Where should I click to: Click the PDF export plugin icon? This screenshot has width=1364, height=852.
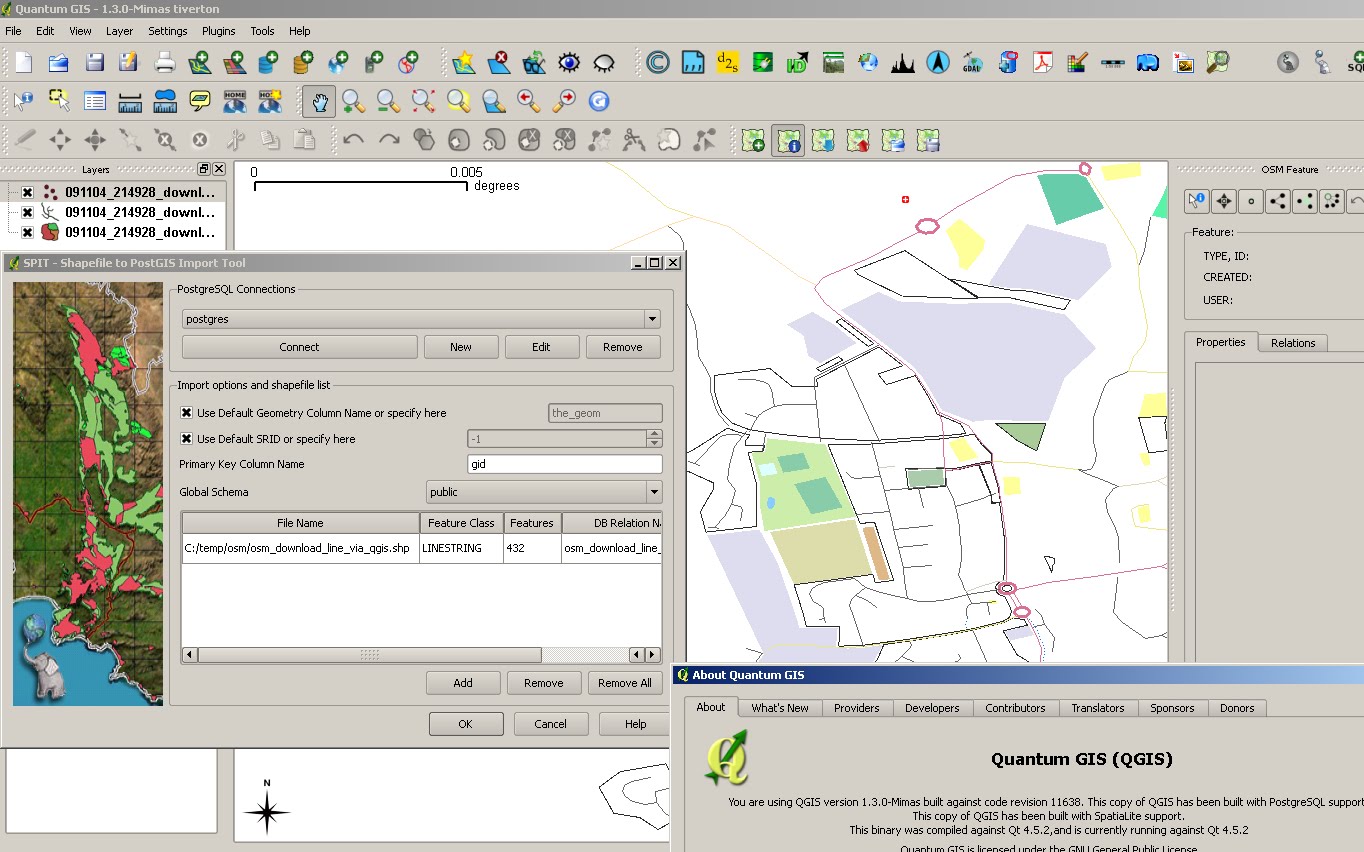coord(1043,63)
